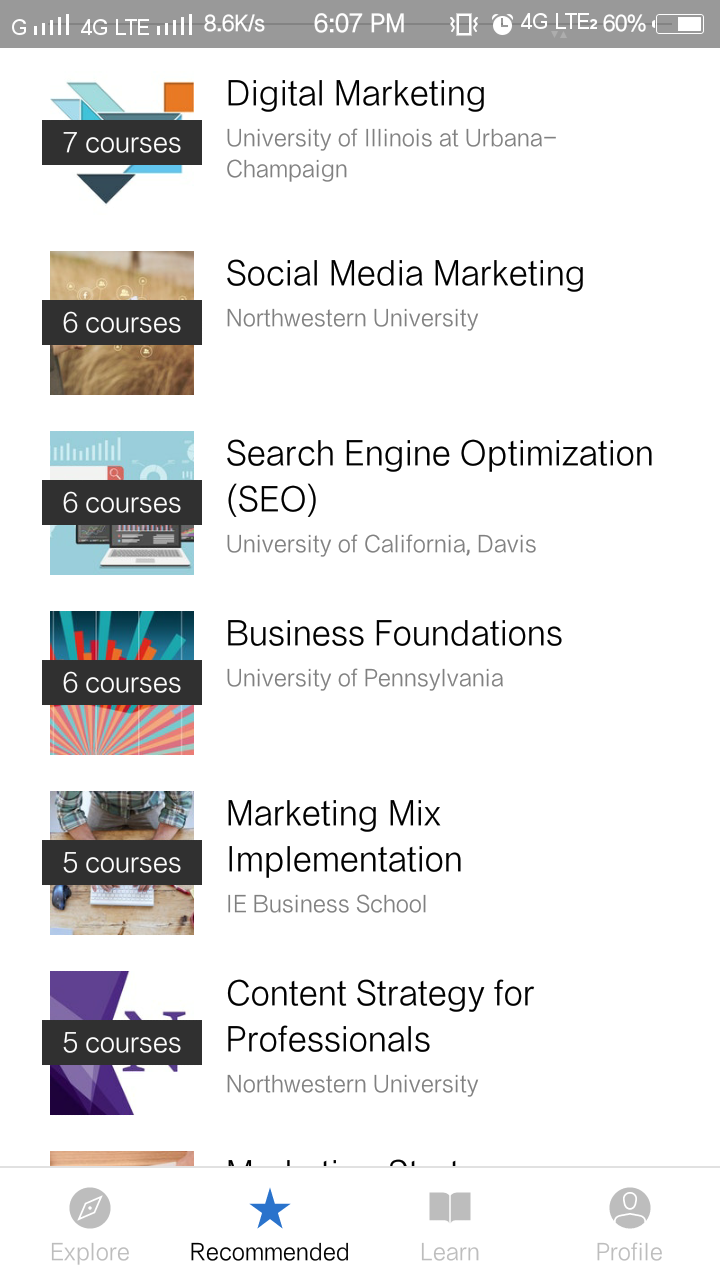The image size is (720, 1280).
Task: Open the Digital Marketing thumbnail
Action: click(122, 142)
